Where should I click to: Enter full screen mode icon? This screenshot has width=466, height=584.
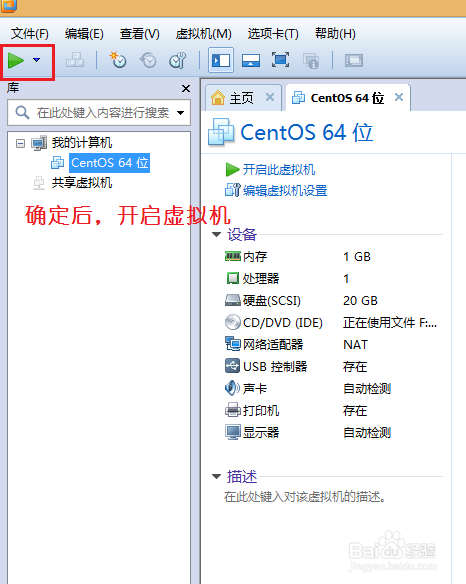pos(280,60)
